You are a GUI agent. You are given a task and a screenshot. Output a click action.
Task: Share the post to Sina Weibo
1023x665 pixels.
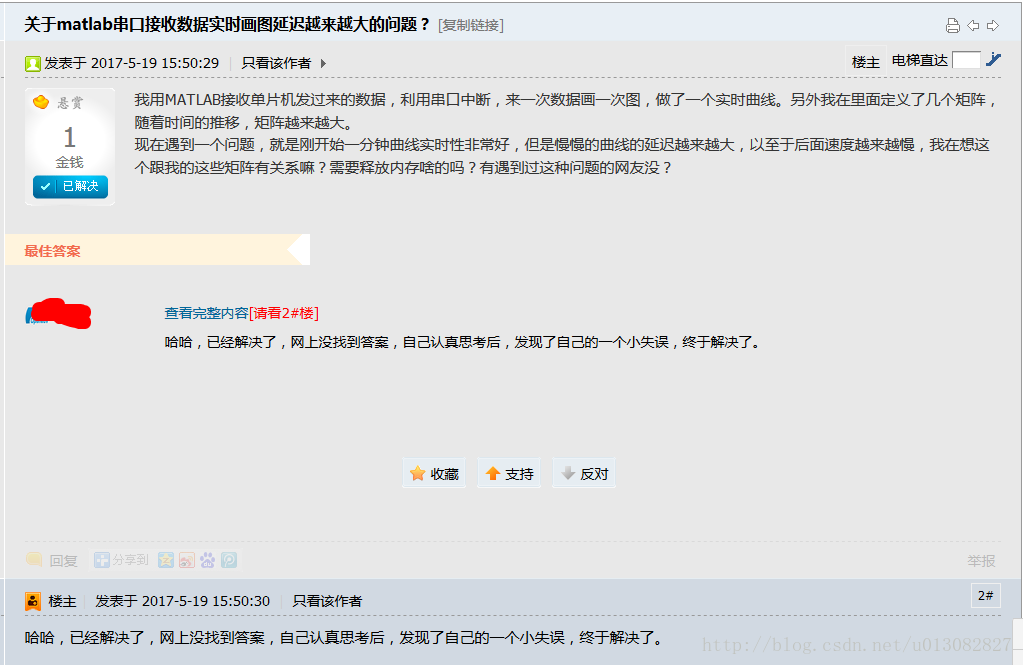[x=187, y=560]
